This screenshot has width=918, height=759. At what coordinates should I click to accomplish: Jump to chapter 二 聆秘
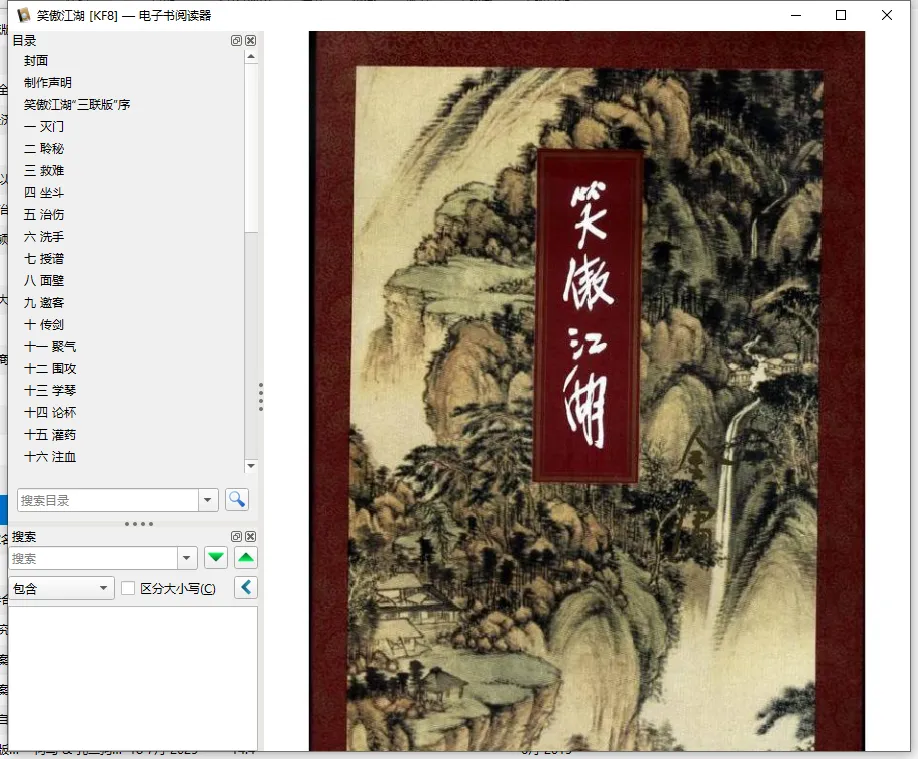click(43, 148)
